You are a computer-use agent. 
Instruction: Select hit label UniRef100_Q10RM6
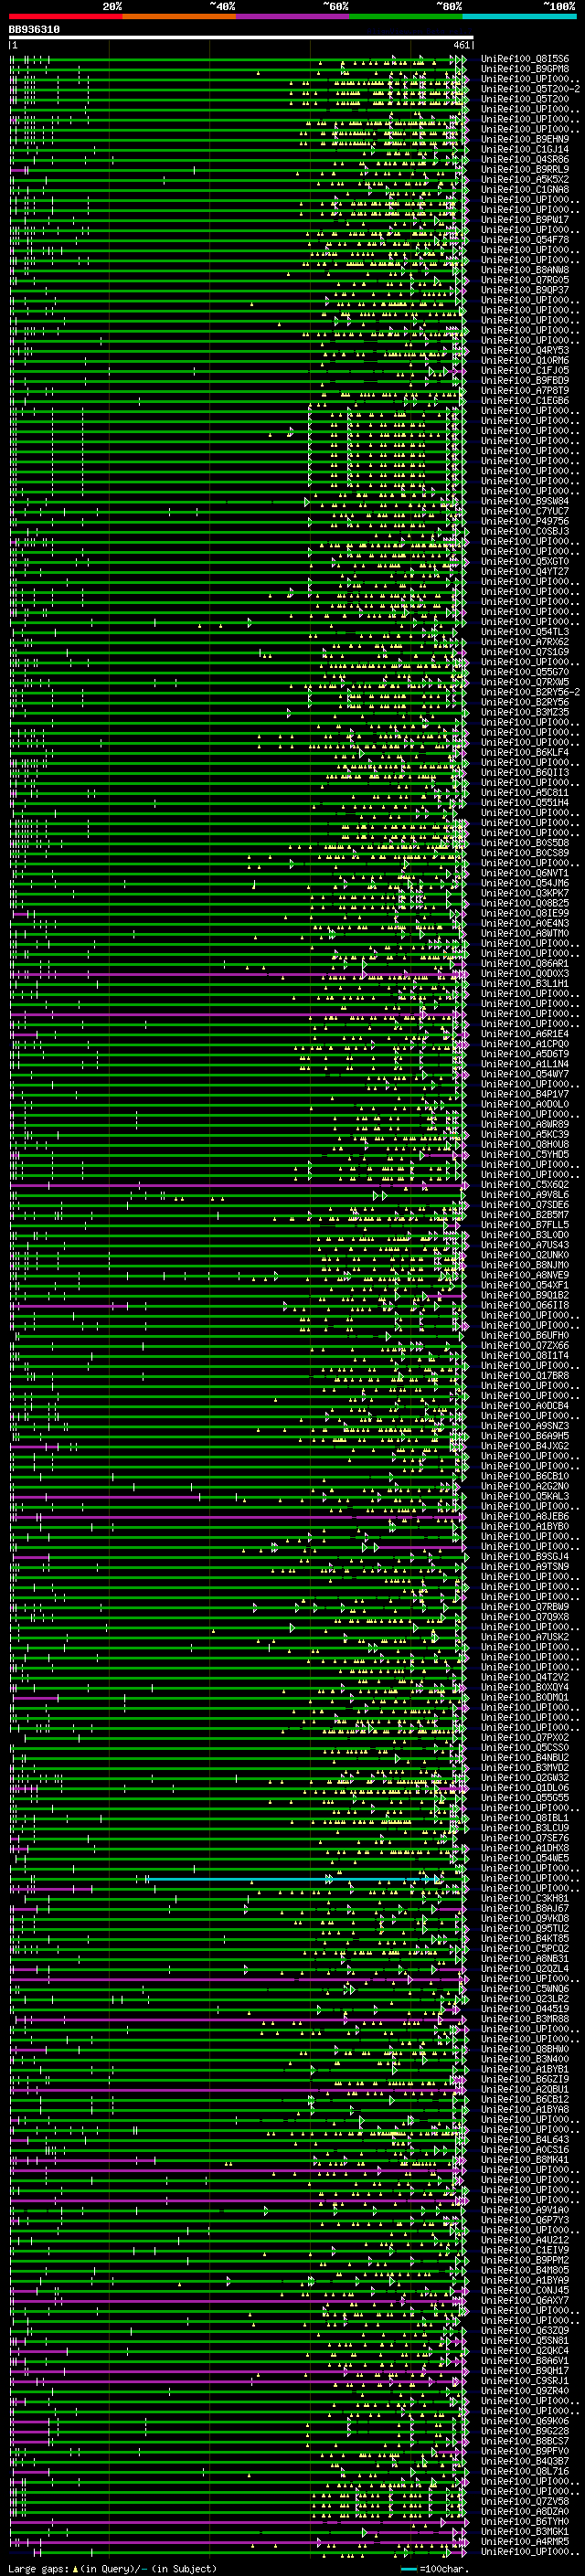(x=525, y=360)
